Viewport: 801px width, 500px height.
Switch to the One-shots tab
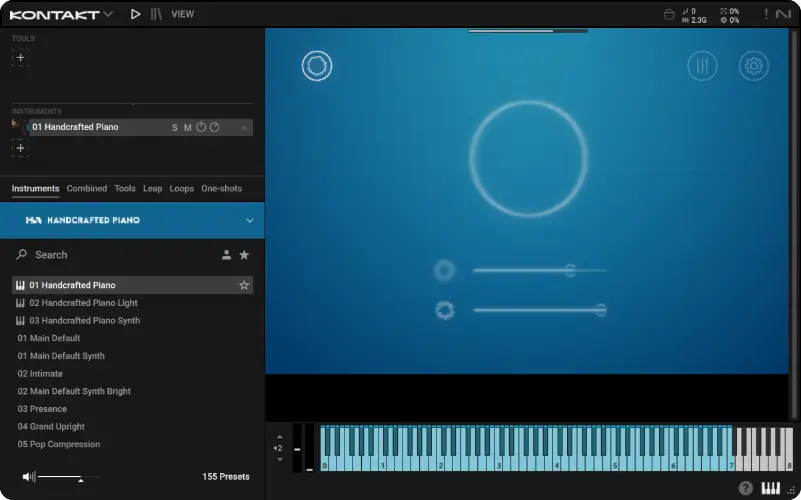click(222, 188)
